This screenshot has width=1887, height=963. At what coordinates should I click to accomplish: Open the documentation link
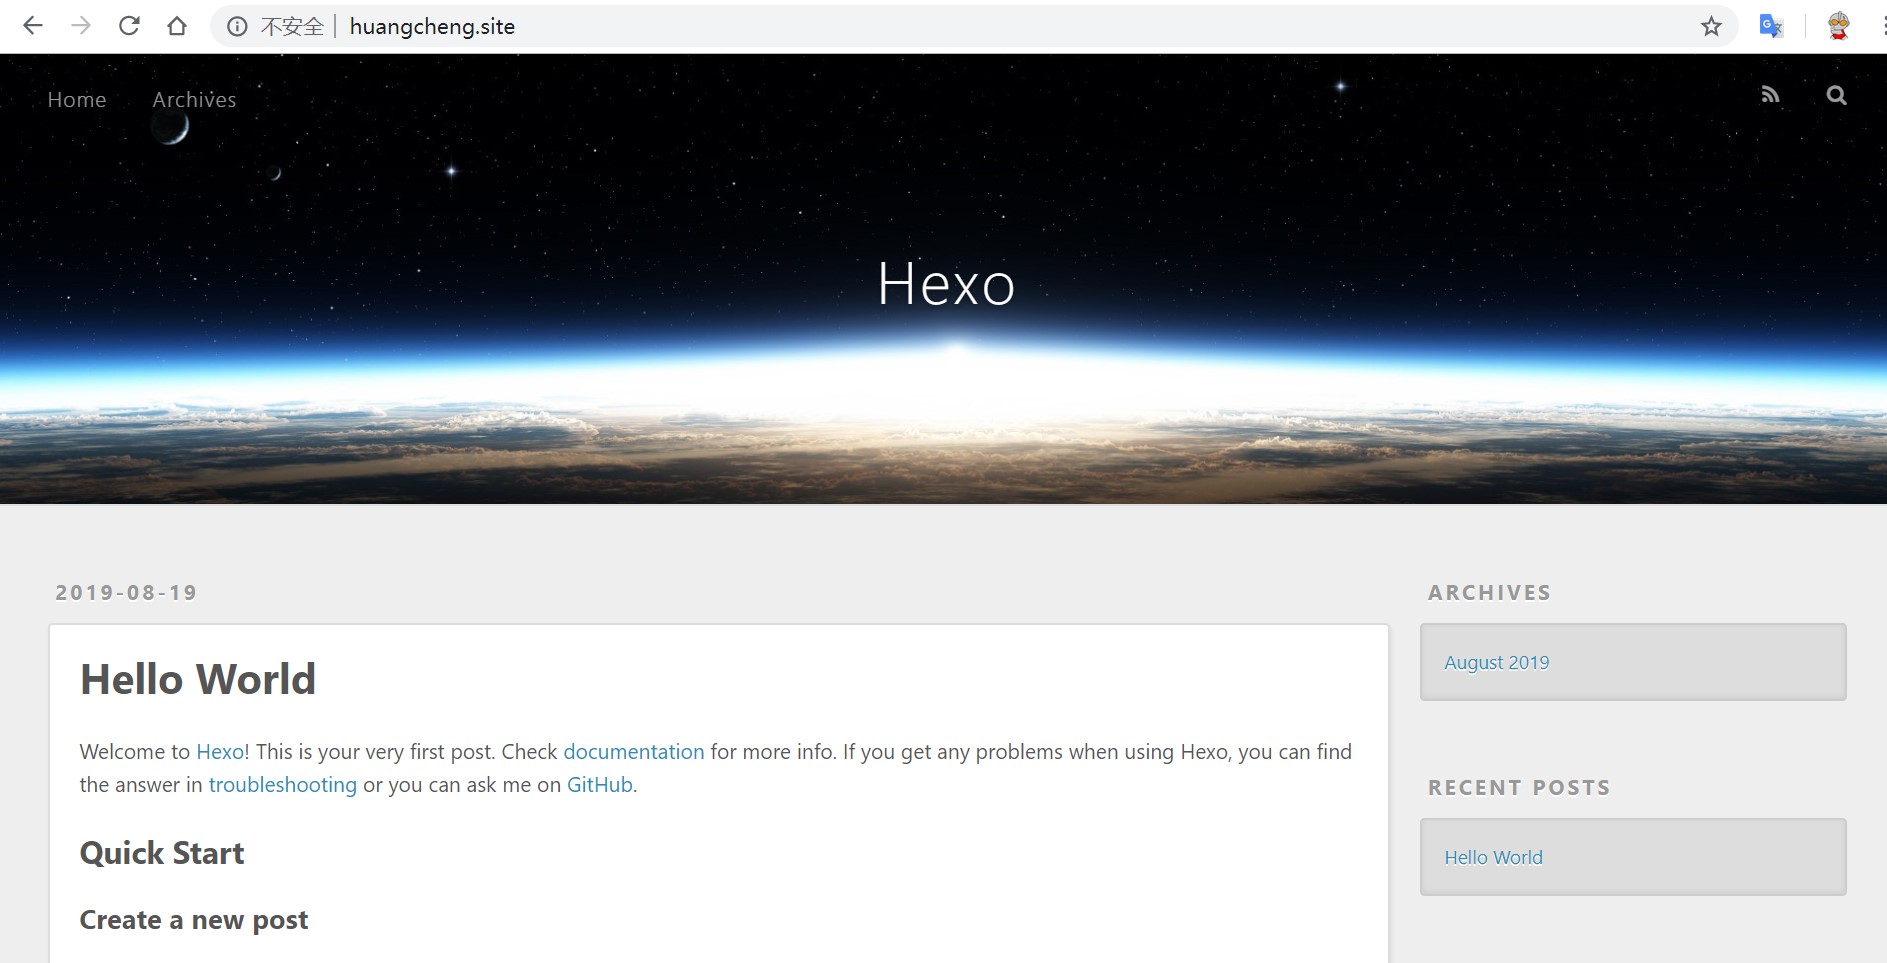(633, 752)
